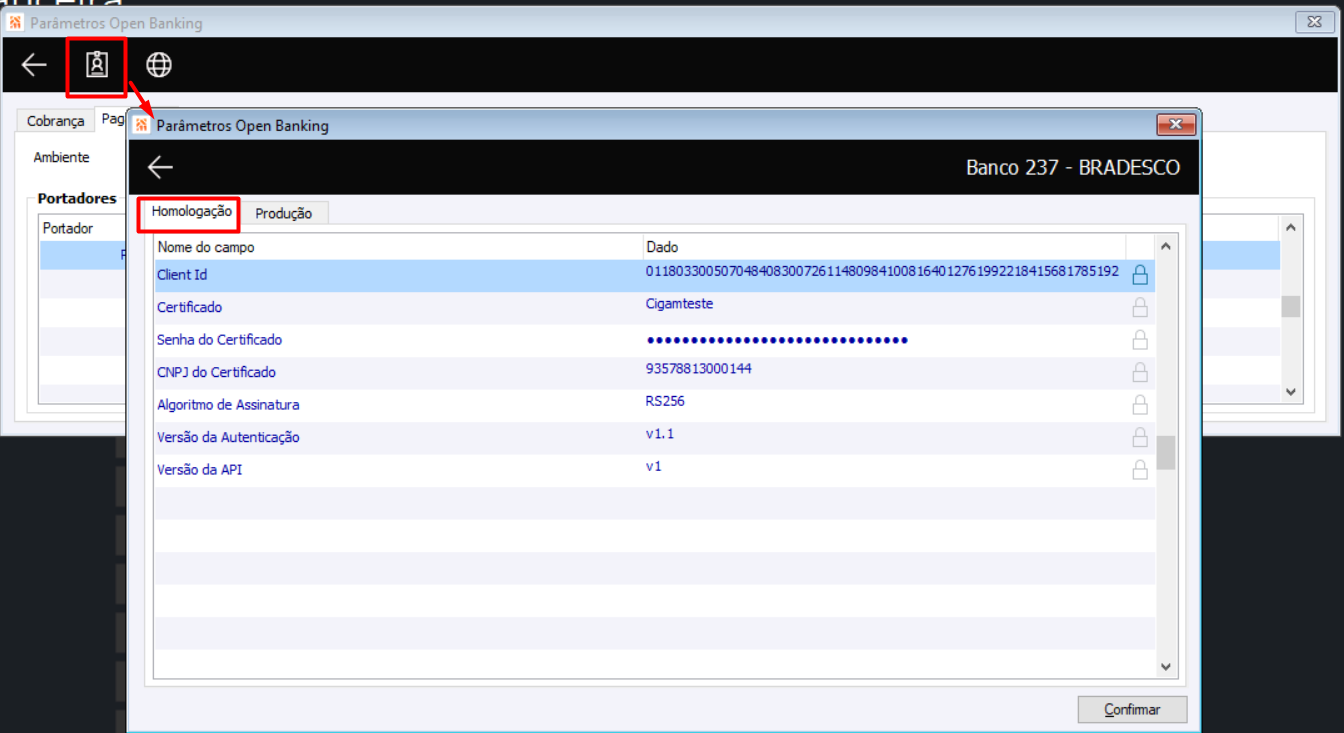The width and height of the screenshot is (1344, 733).
Task: Select the Versão da Autenticação field name
Action: 227,437
